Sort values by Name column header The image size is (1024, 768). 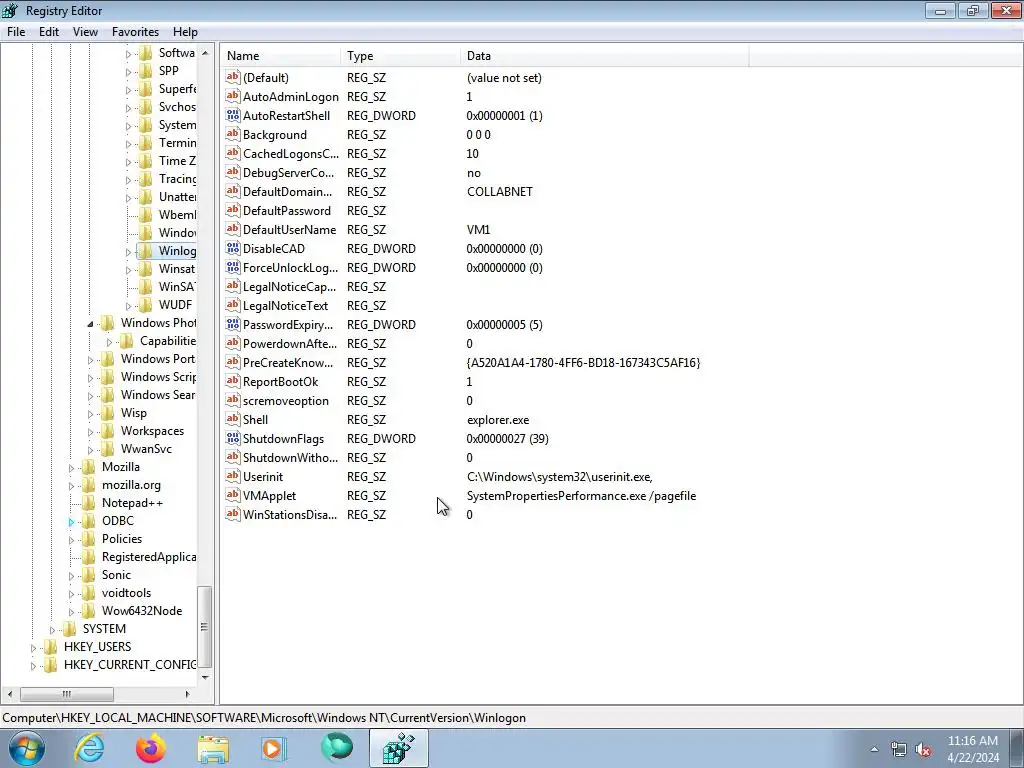(x=281, y=56)
